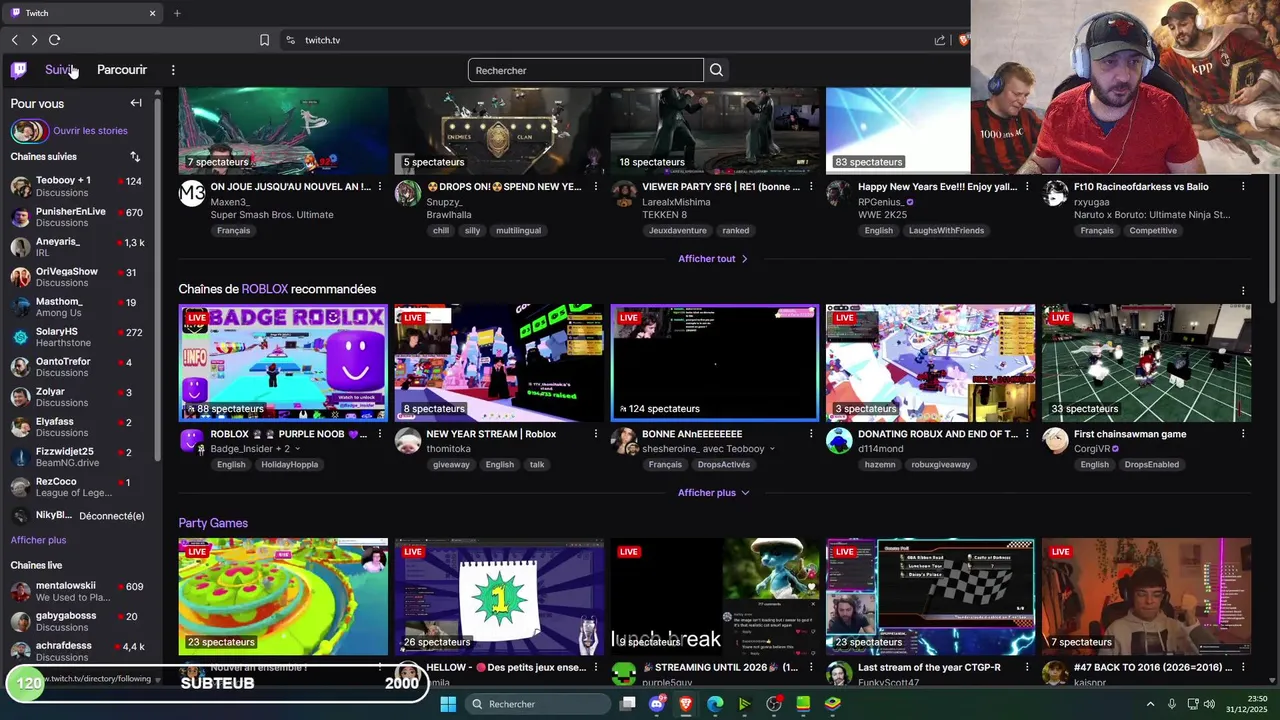Open options for PURPLE NOOB stream
The image size is (1280, 720).
click(380, 434)
